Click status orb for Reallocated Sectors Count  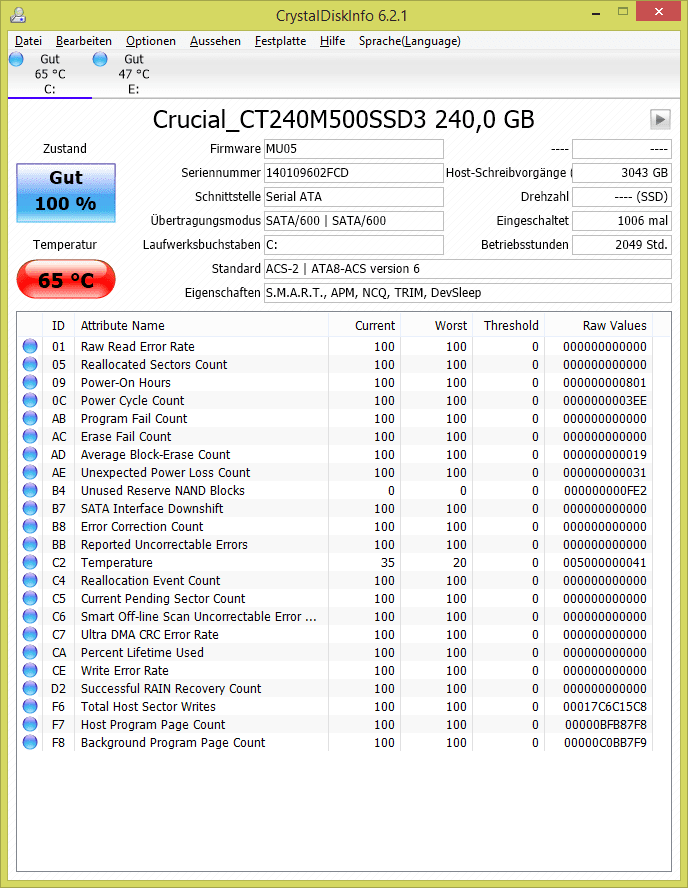tap(30, 364)
